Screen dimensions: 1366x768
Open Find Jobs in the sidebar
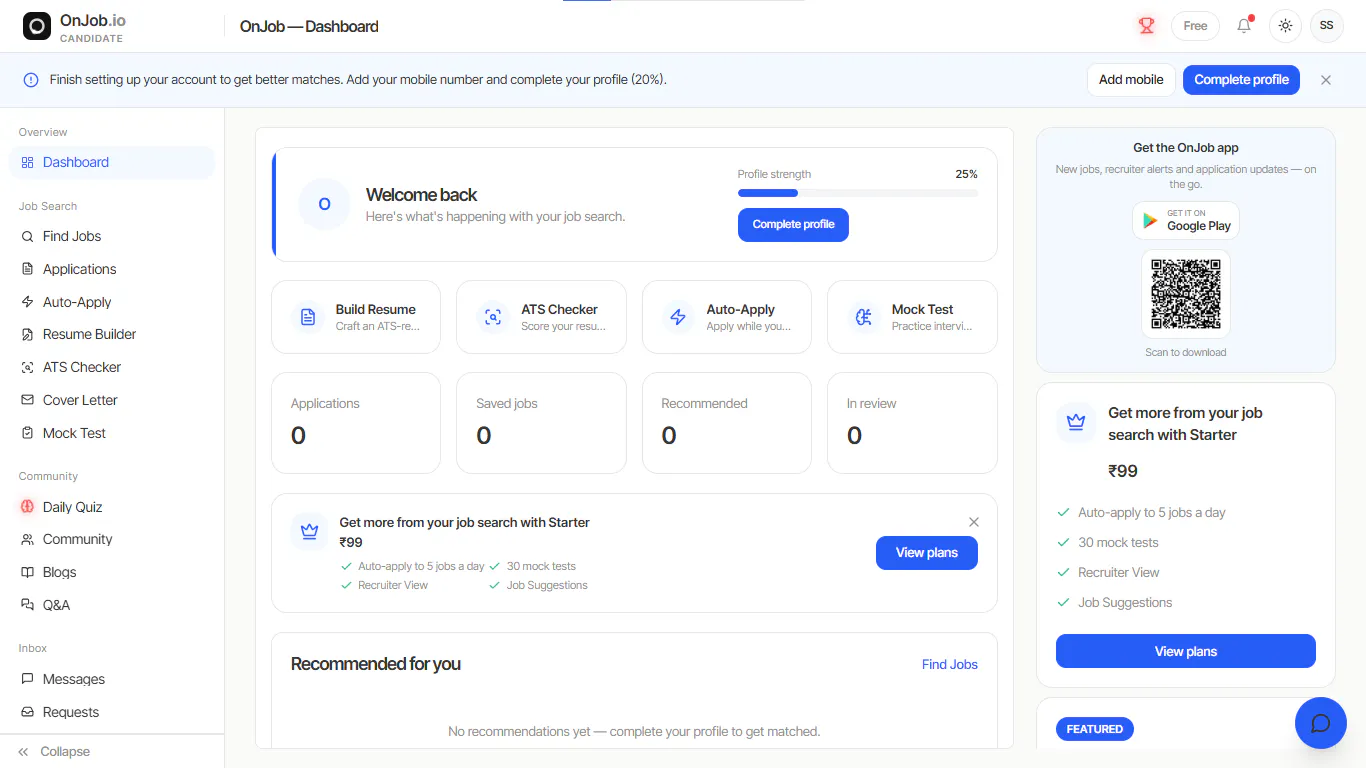[112, 236]
